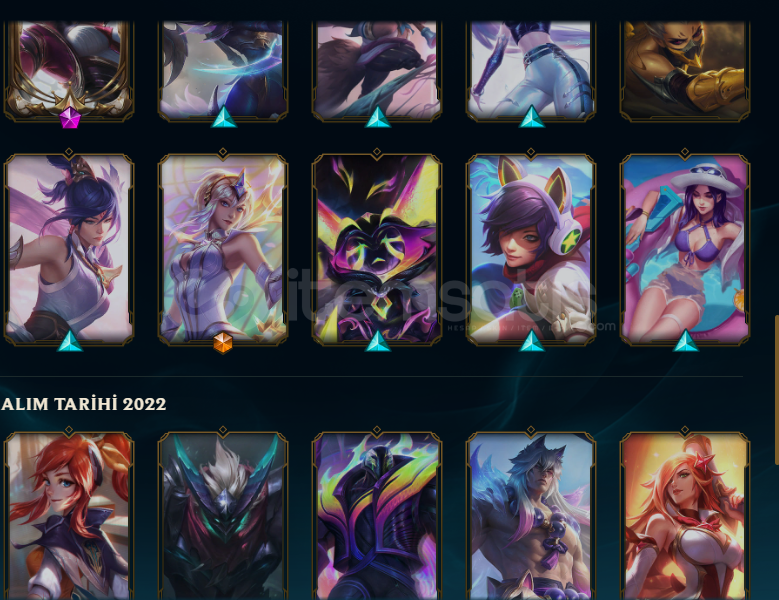
Task: Click the ALIM TARİHİ 2022 section header
Action: pos(83,403)
